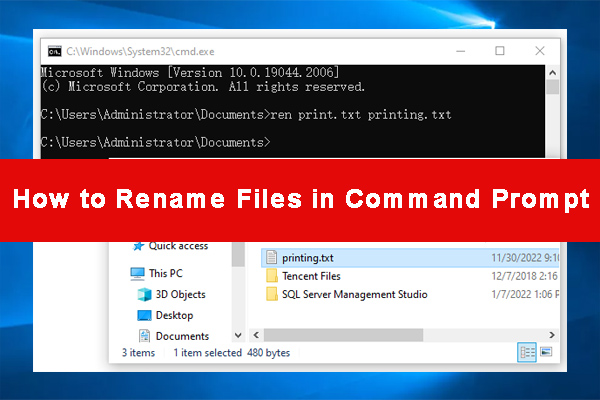Click '1 item selected 480 bytes' status text
Viewport: 600px width, 400px height.
click(x=232, y=353)
